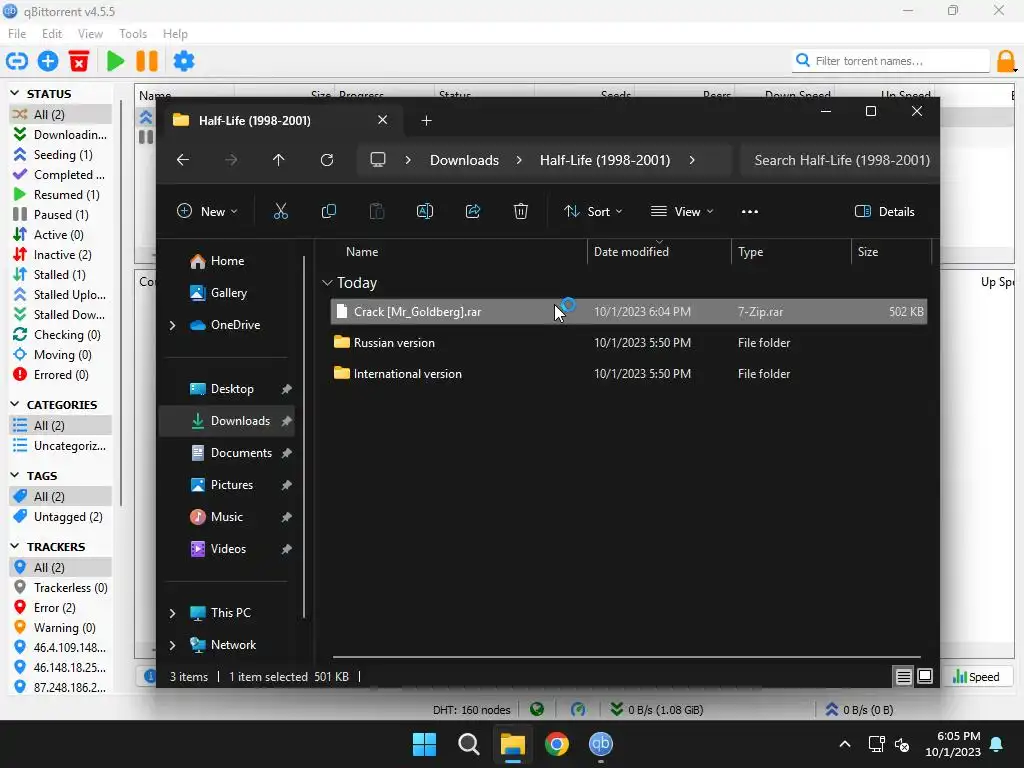
Task: Show hidden tray icons chevron
Action: pyautogui.click(x=844, y=744)
